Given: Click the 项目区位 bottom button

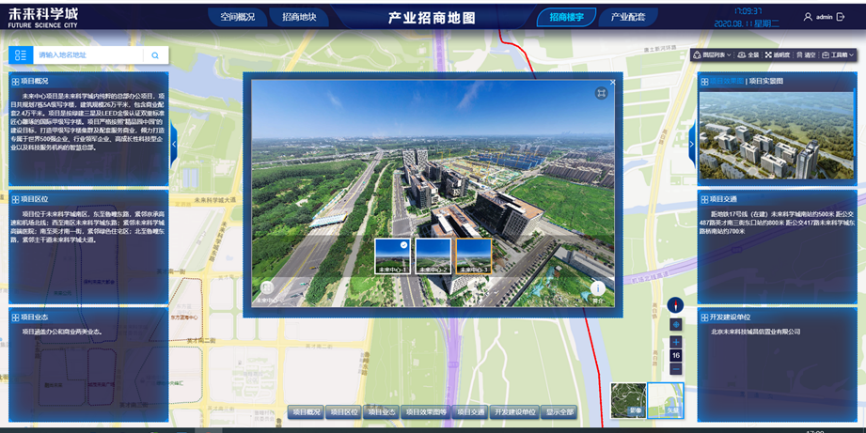Looking at the screenshot, I should [344, 412].
